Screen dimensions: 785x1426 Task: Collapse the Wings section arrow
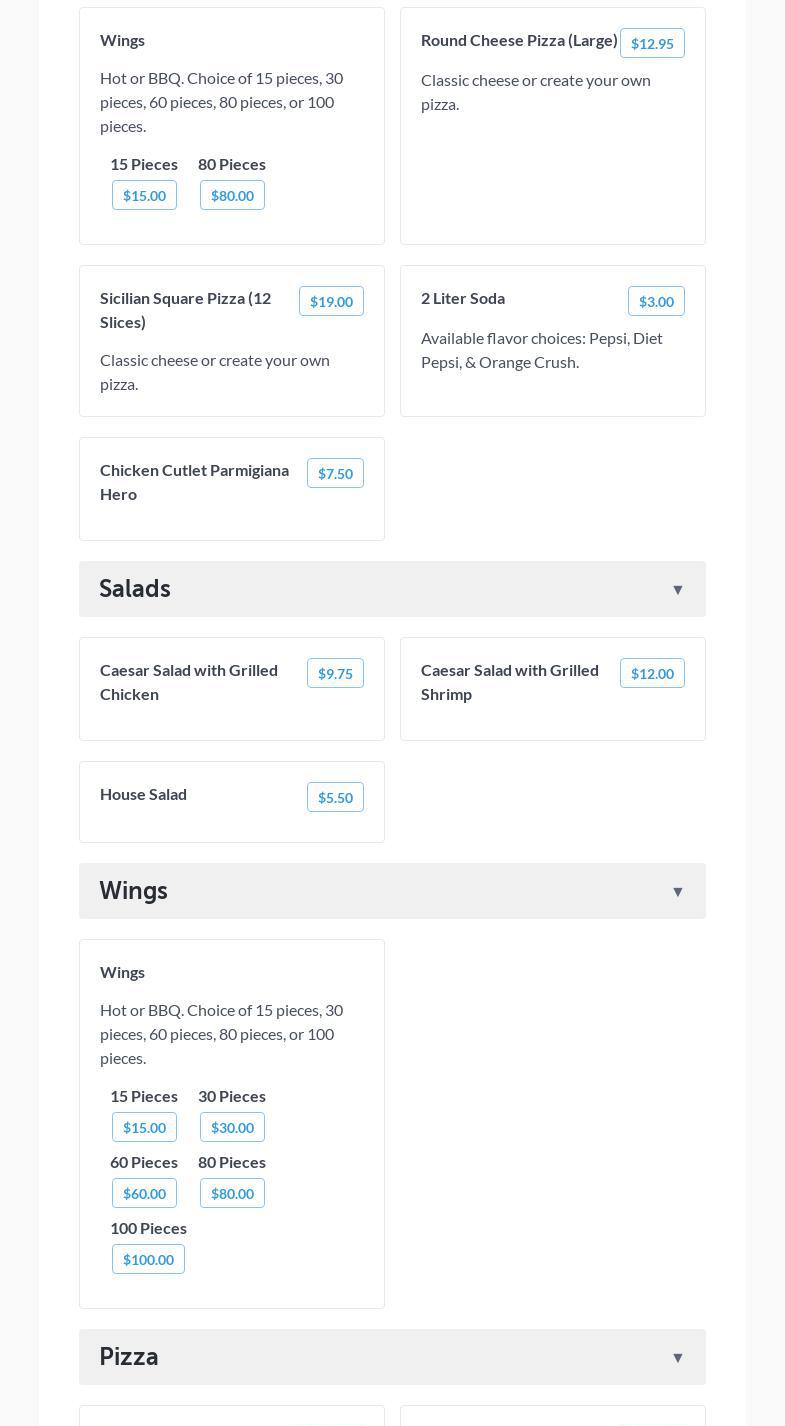[677, 892]
